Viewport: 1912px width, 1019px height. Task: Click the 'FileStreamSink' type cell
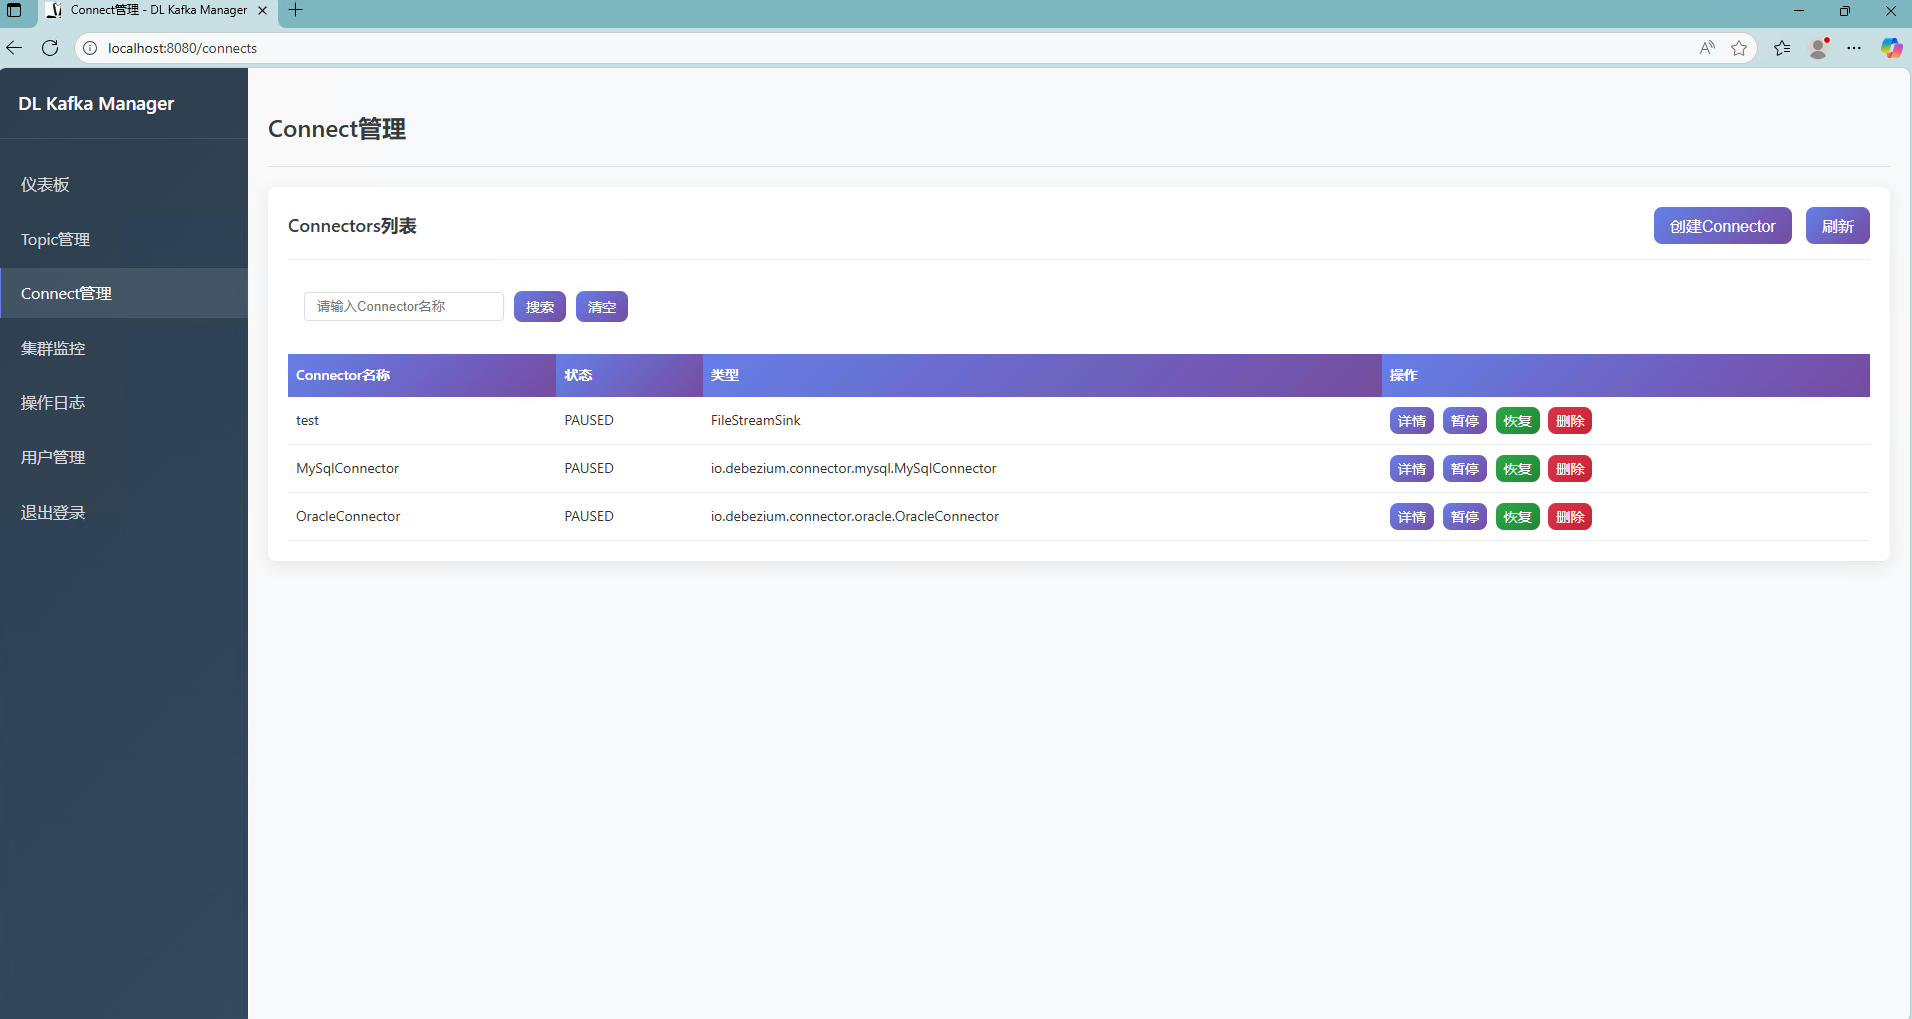coord(1042,421)
